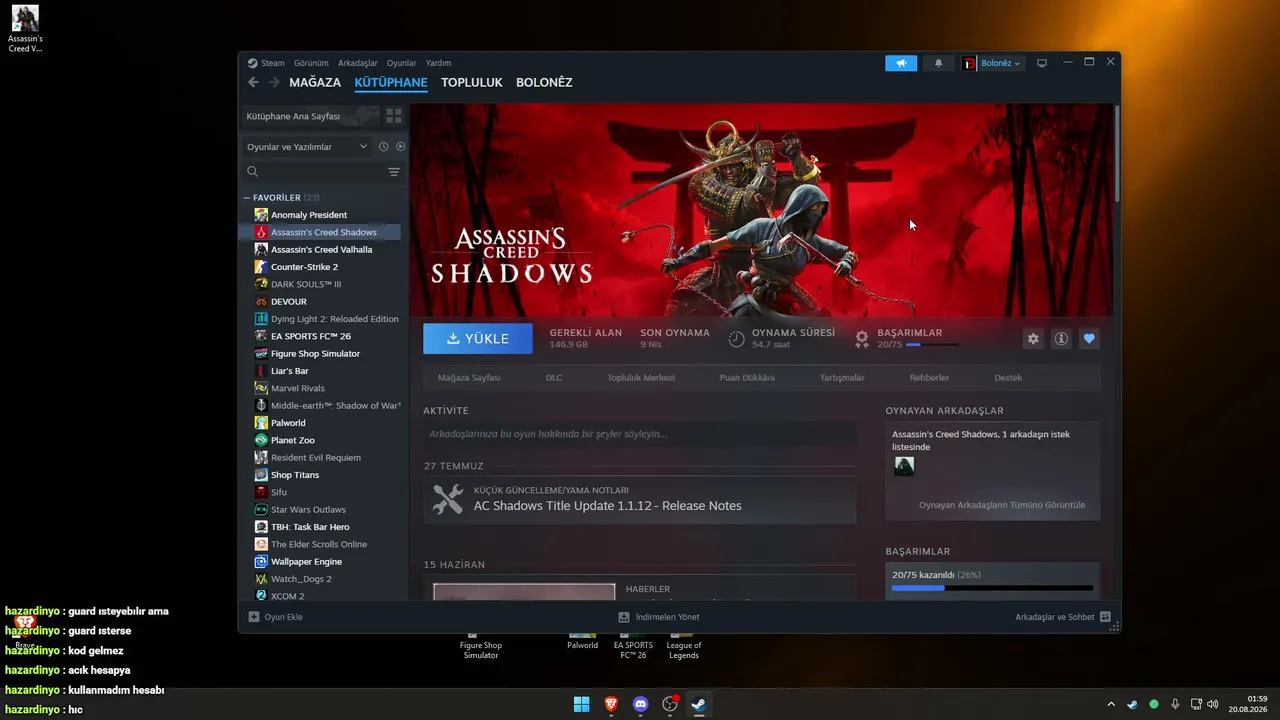Viewport: 1280px width, 720px height.
Task: Click the Steam icon in the taskbar
Action: click(699, 704)
